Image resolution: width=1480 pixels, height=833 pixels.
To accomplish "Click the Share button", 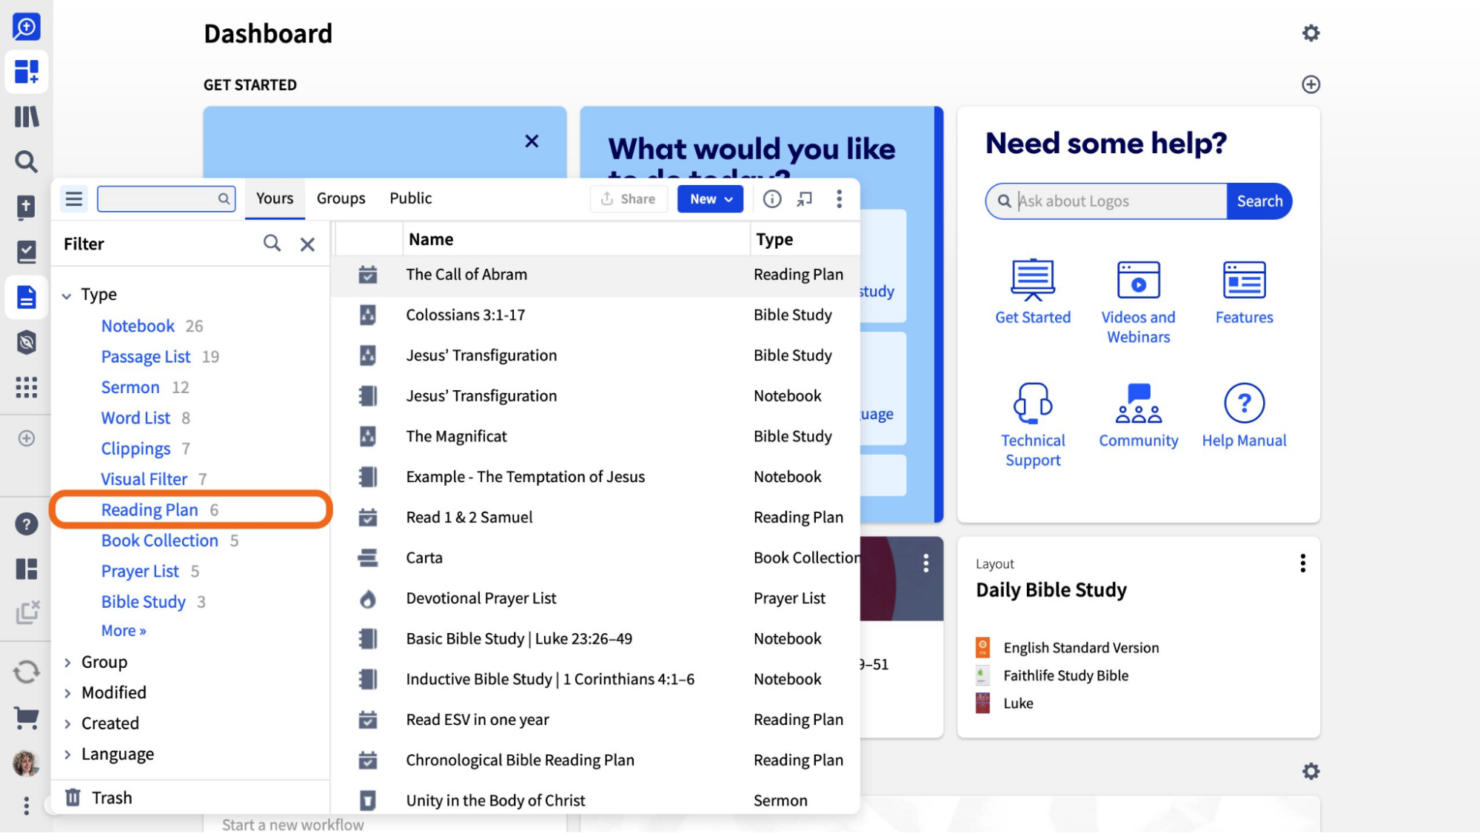I will pos(628,199).
